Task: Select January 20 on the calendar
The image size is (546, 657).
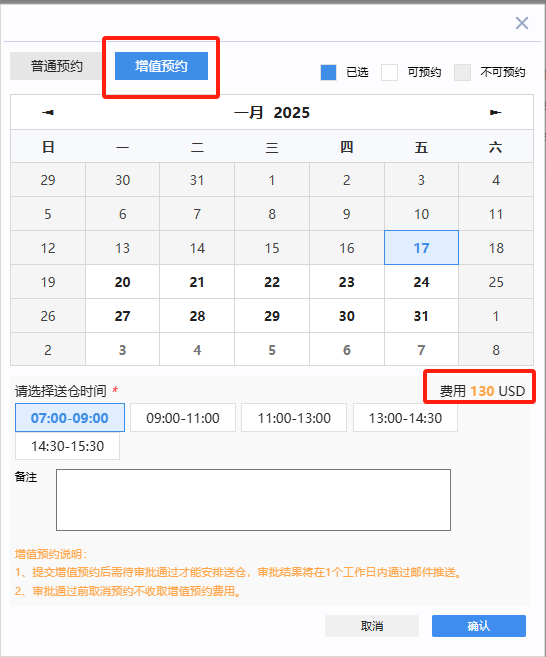Action: [122, 282]
